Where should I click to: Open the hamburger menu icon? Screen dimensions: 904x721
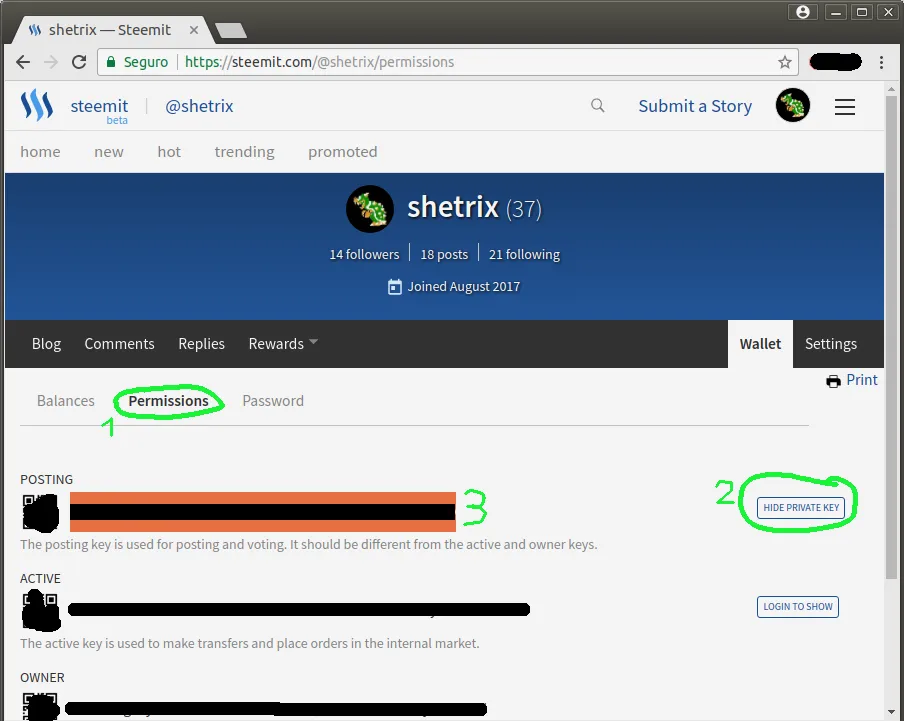pos(845,107)
